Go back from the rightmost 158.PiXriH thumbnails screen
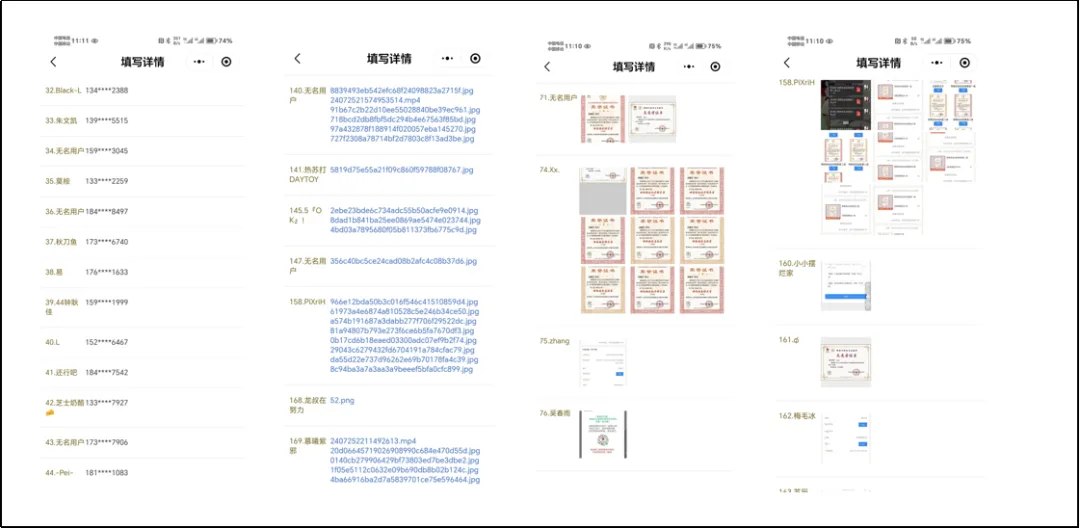The height and width of the screenshot is (528, 1080). [x=791, y=62]
